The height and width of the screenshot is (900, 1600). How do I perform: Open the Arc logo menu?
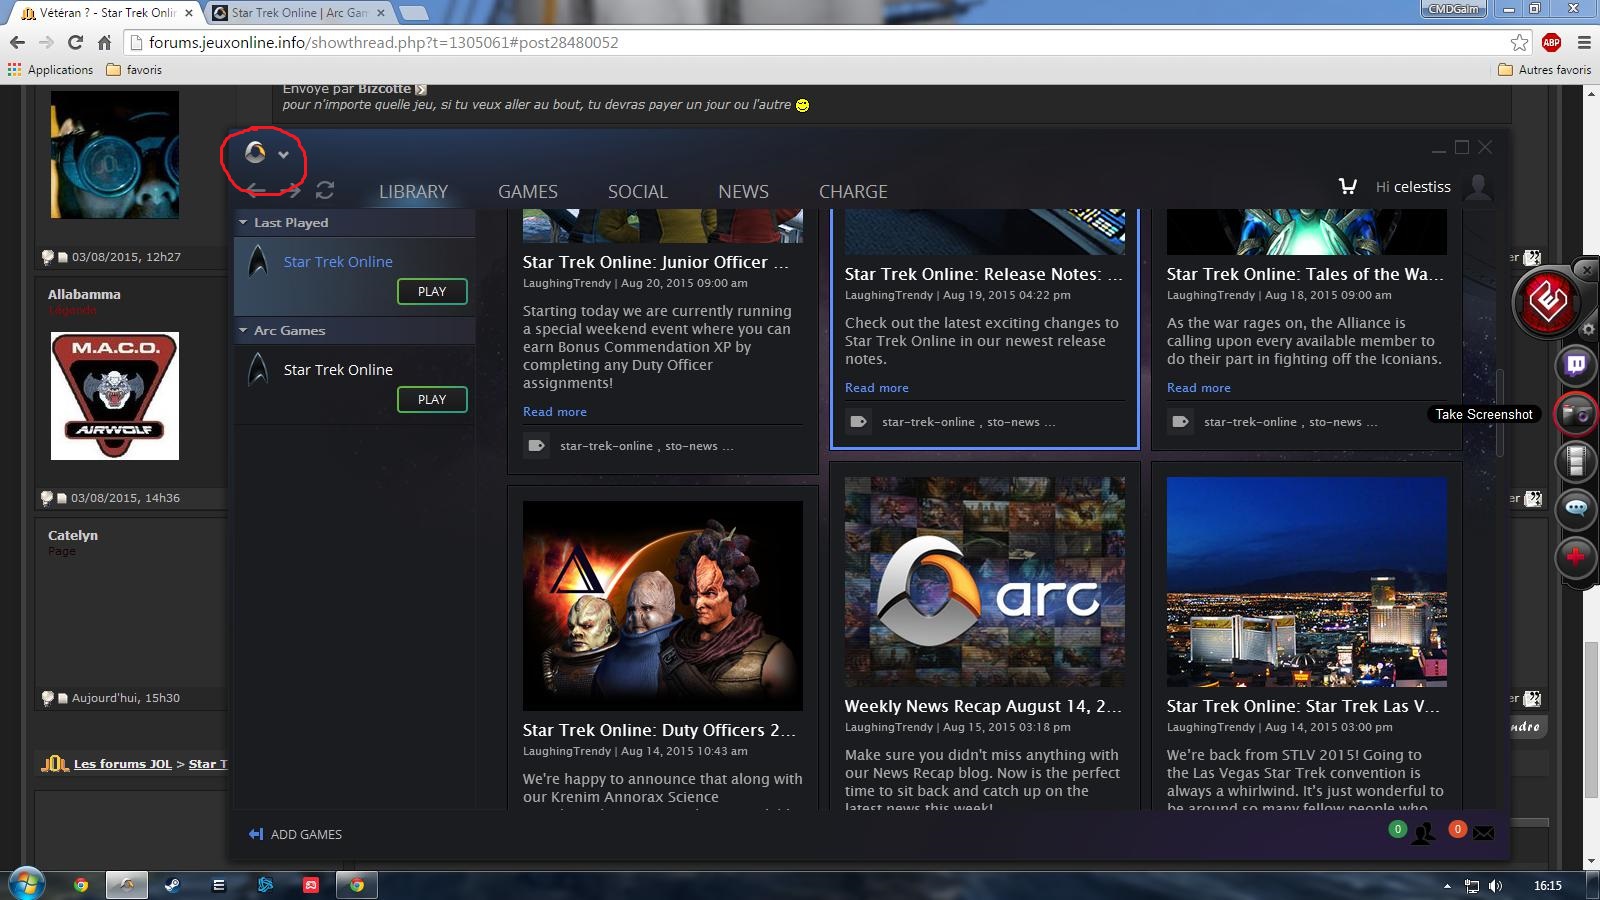[x=256, y=152]
